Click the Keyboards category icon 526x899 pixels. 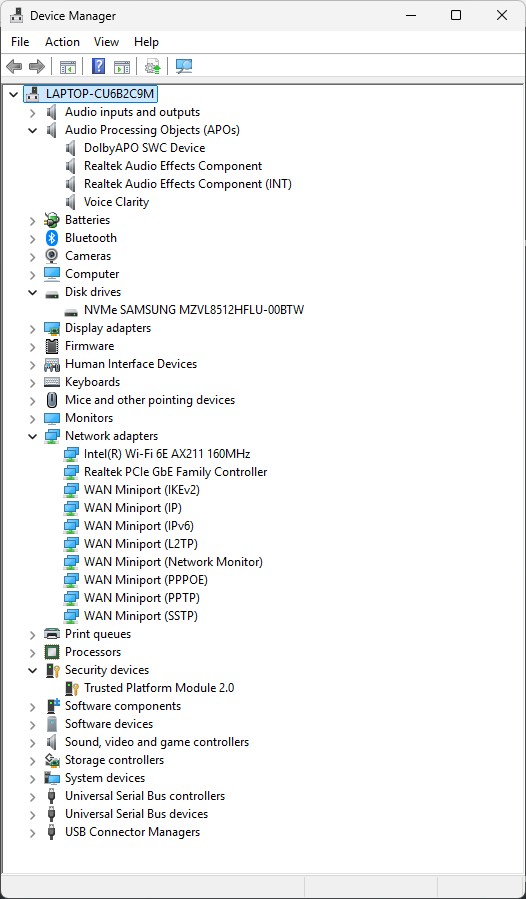tap(52, 382)
